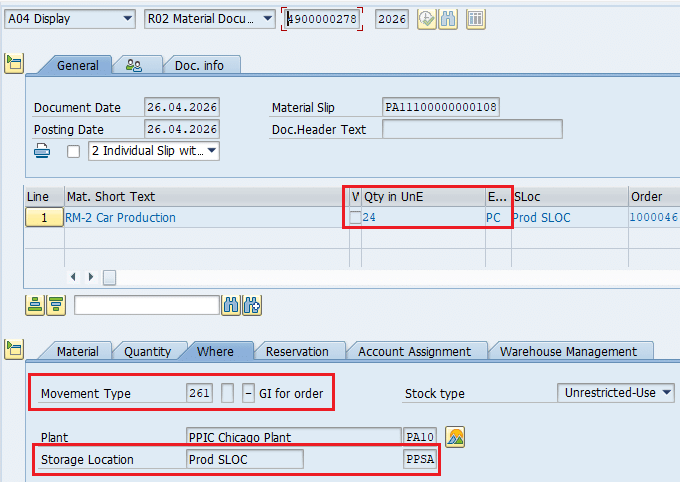The image size is (680, 482).
Task: Click the execute icon next to year 2026
Action: coord(426,19)
